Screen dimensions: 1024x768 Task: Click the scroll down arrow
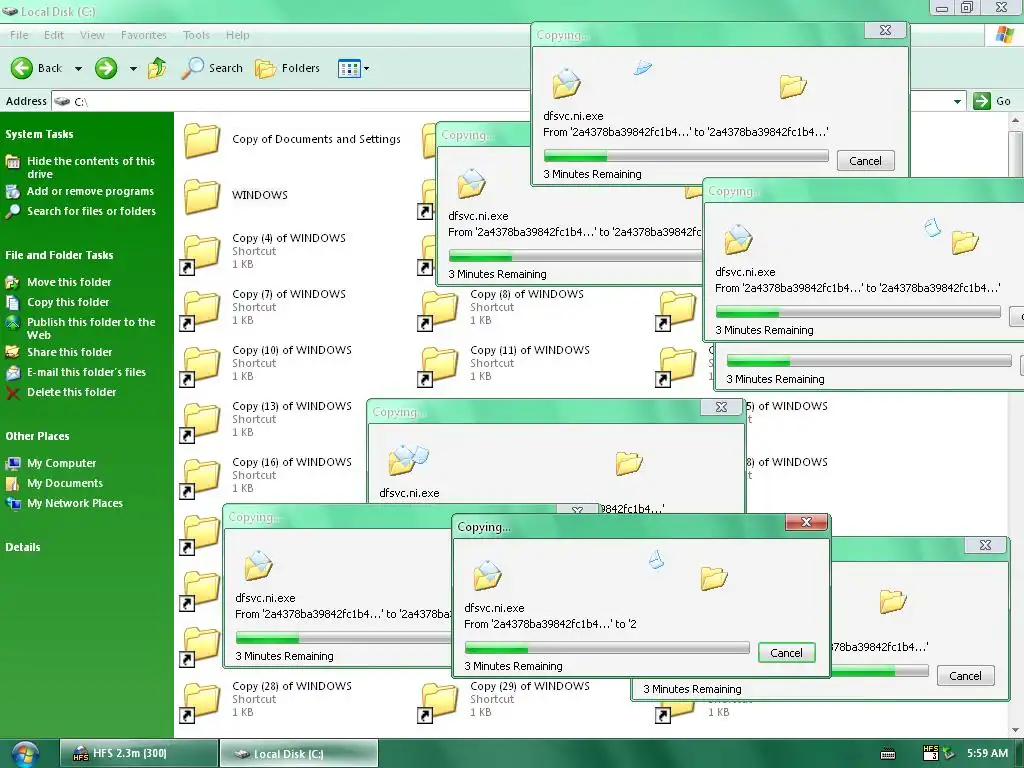click(x=1016, y=730)
